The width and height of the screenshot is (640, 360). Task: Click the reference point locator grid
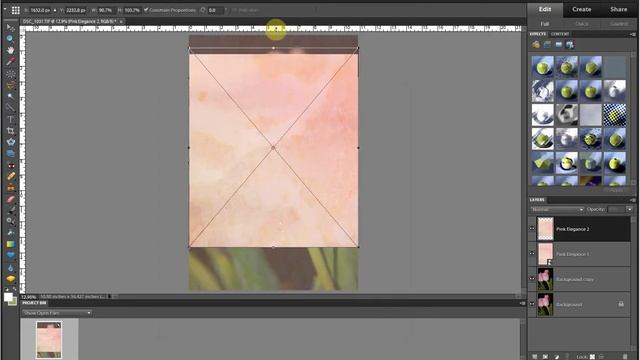(x=16, y=10)
